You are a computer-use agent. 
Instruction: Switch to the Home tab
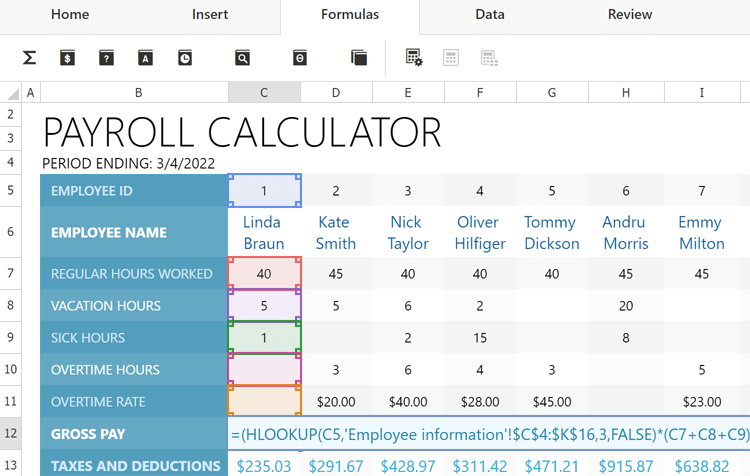click(70, 15)
